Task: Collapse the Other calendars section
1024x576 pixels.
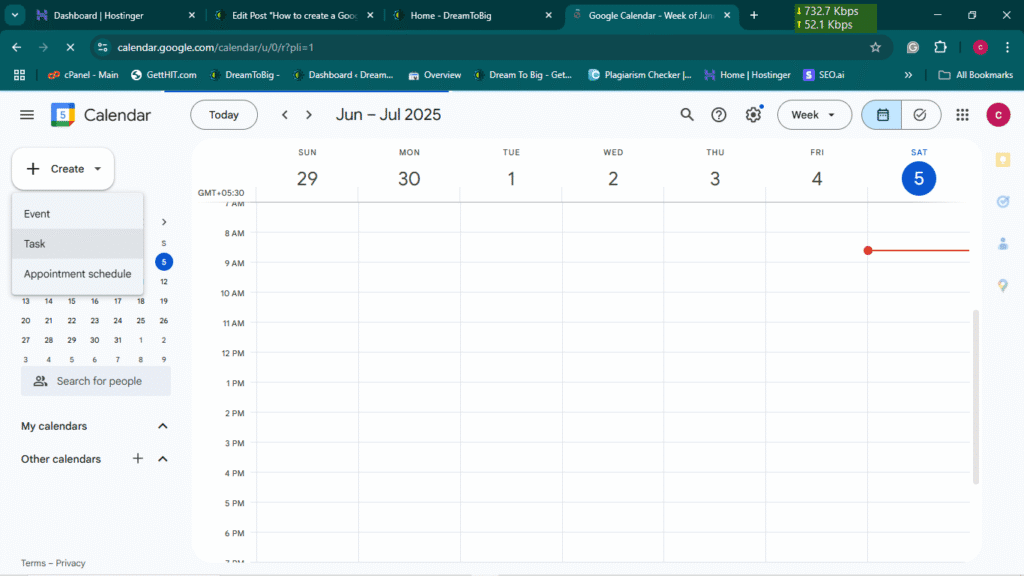Action: tap(163, 459)
